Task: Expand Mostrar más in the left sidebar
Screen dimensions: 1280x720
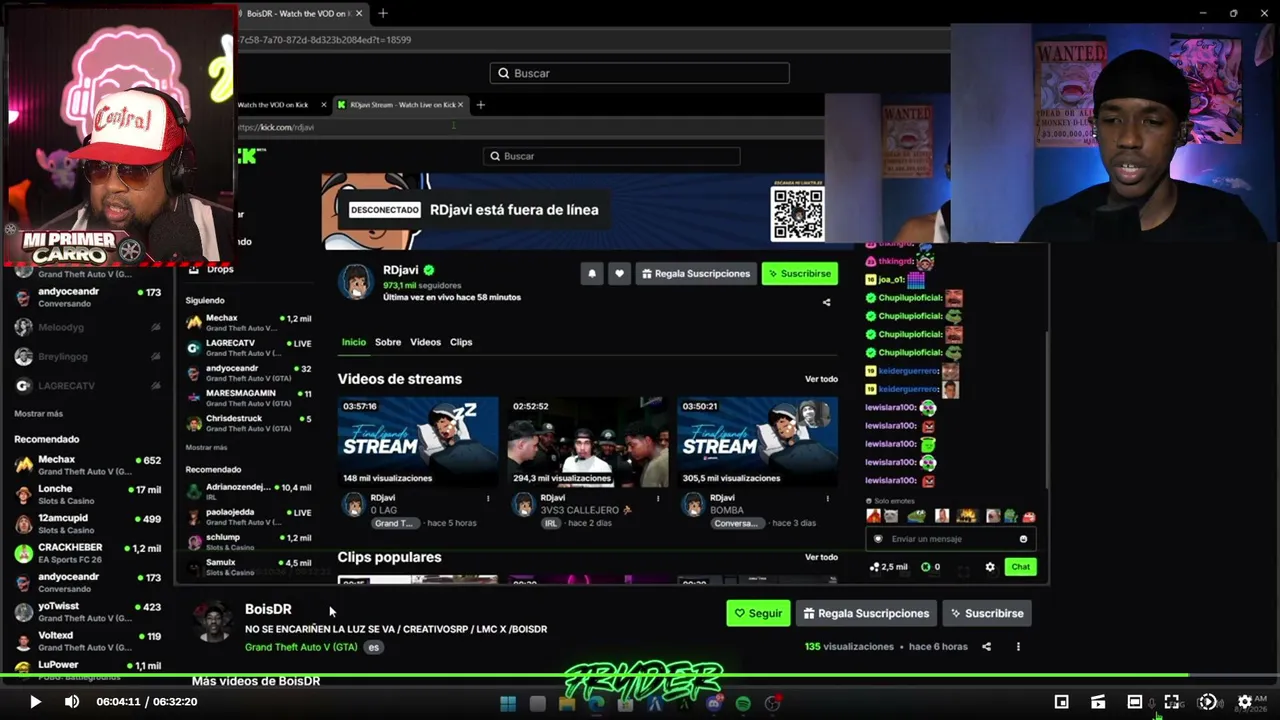Action: 39,414
